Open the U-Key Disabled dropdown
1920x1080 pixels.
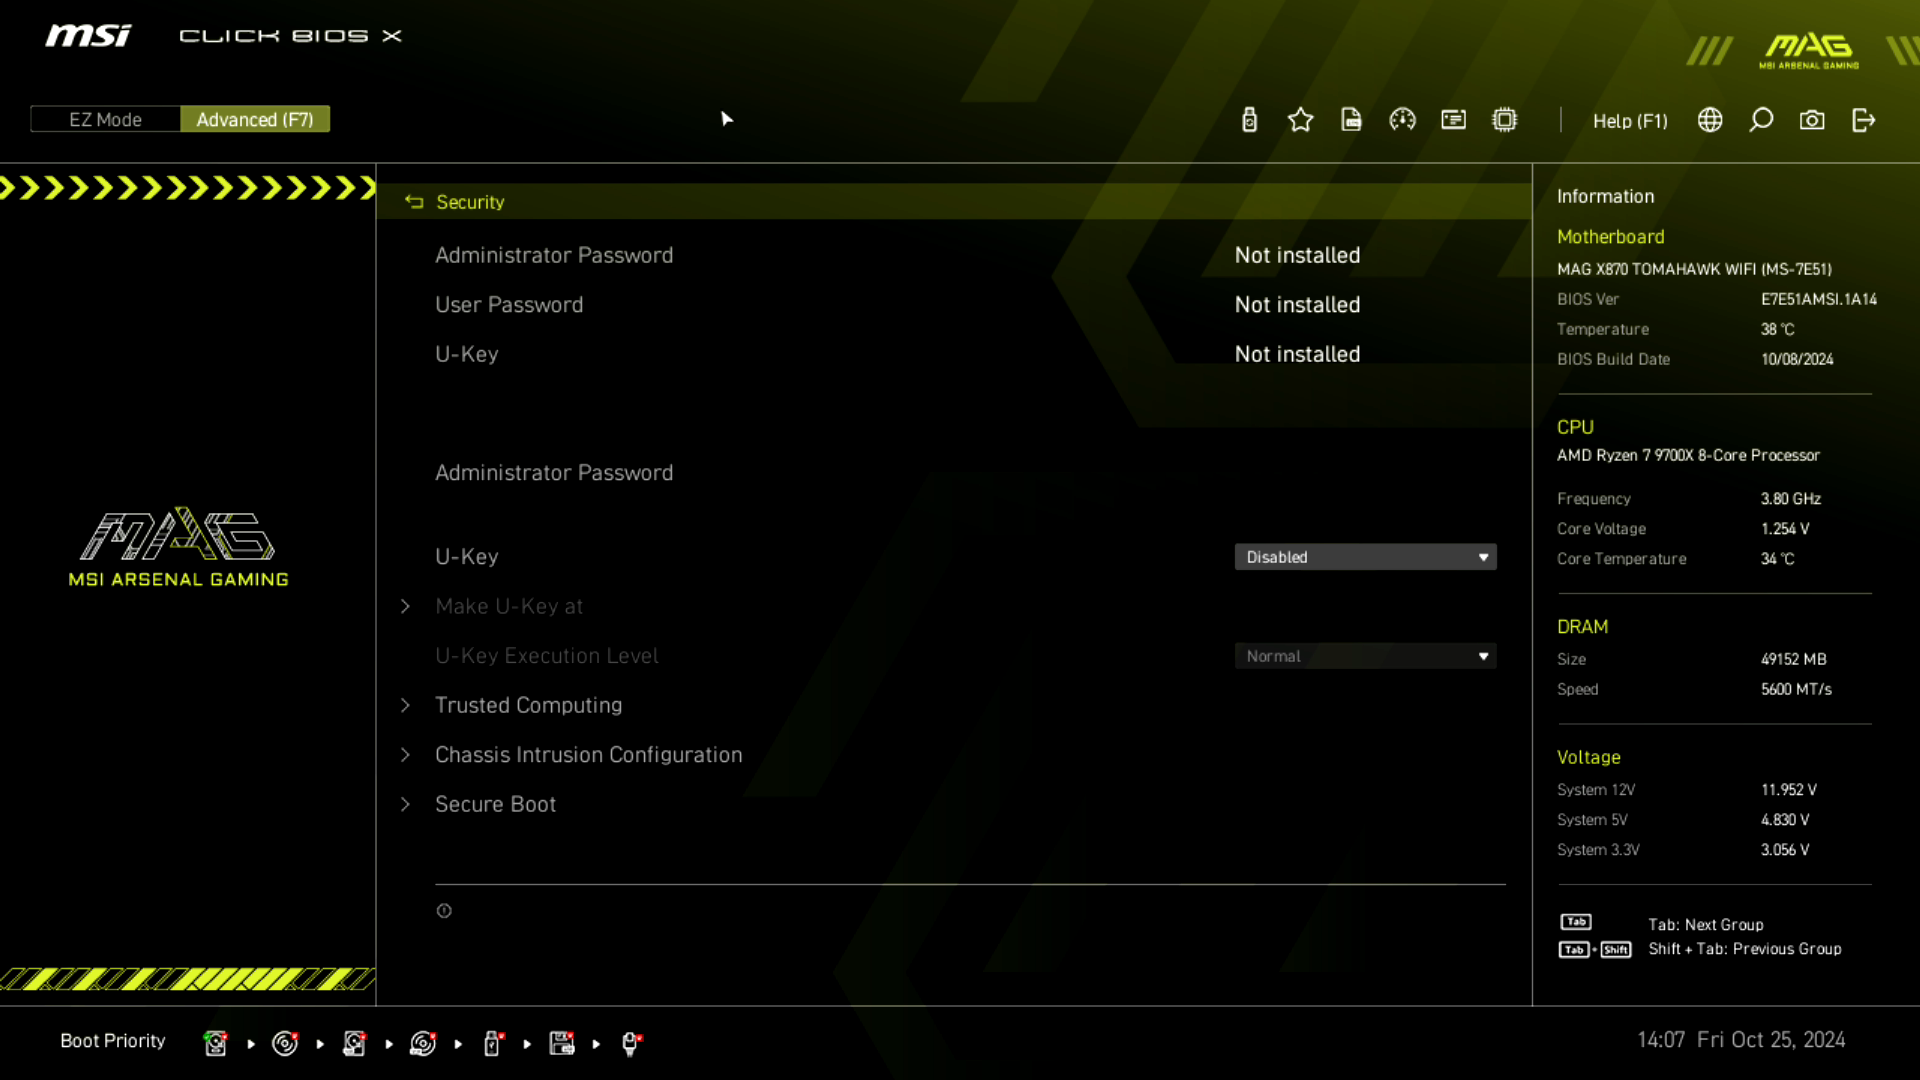pos(1365,557)
